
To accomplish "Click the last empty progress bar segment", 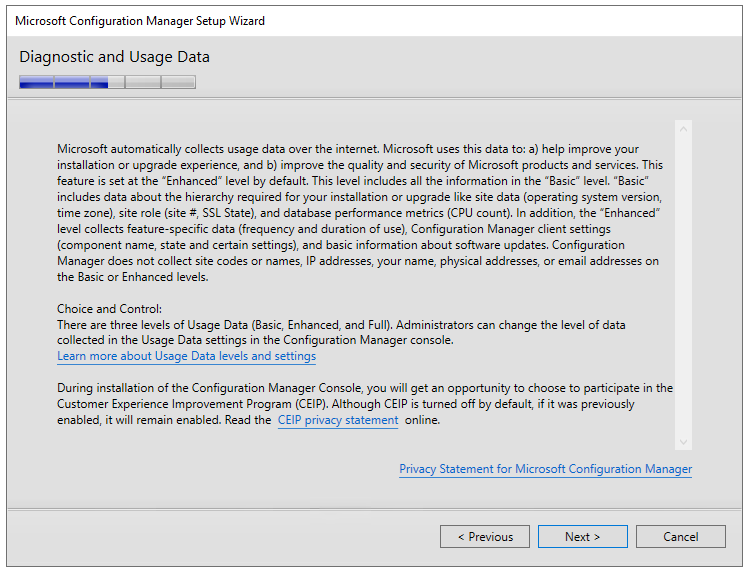I will pos(178,82).
